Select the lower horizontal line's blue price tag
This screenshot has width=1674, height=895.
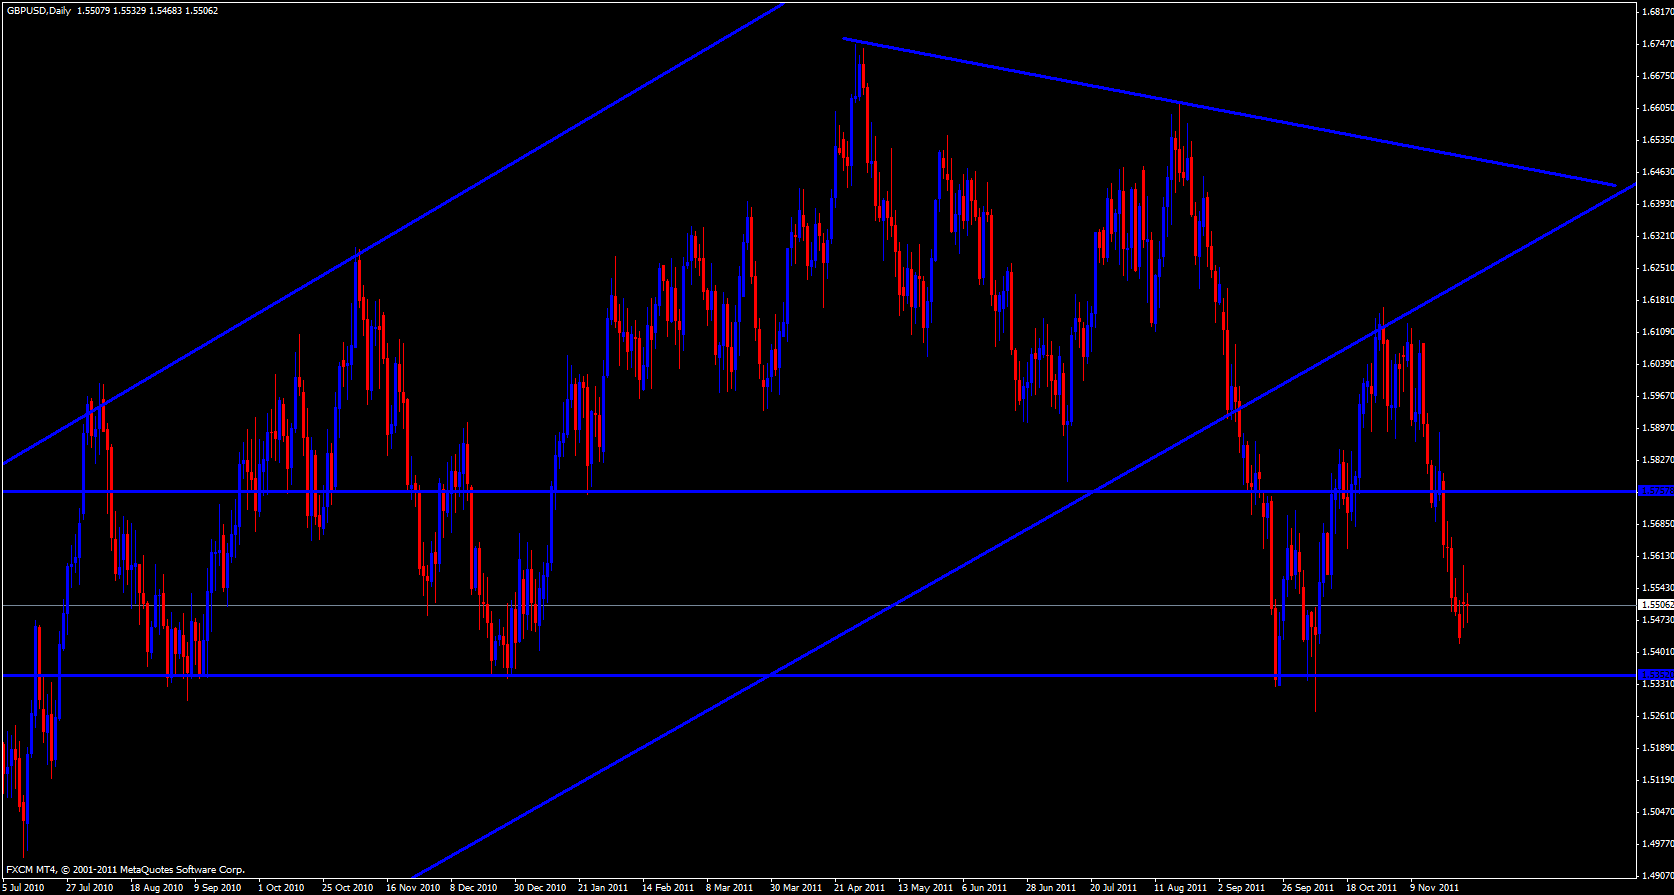1656,675
